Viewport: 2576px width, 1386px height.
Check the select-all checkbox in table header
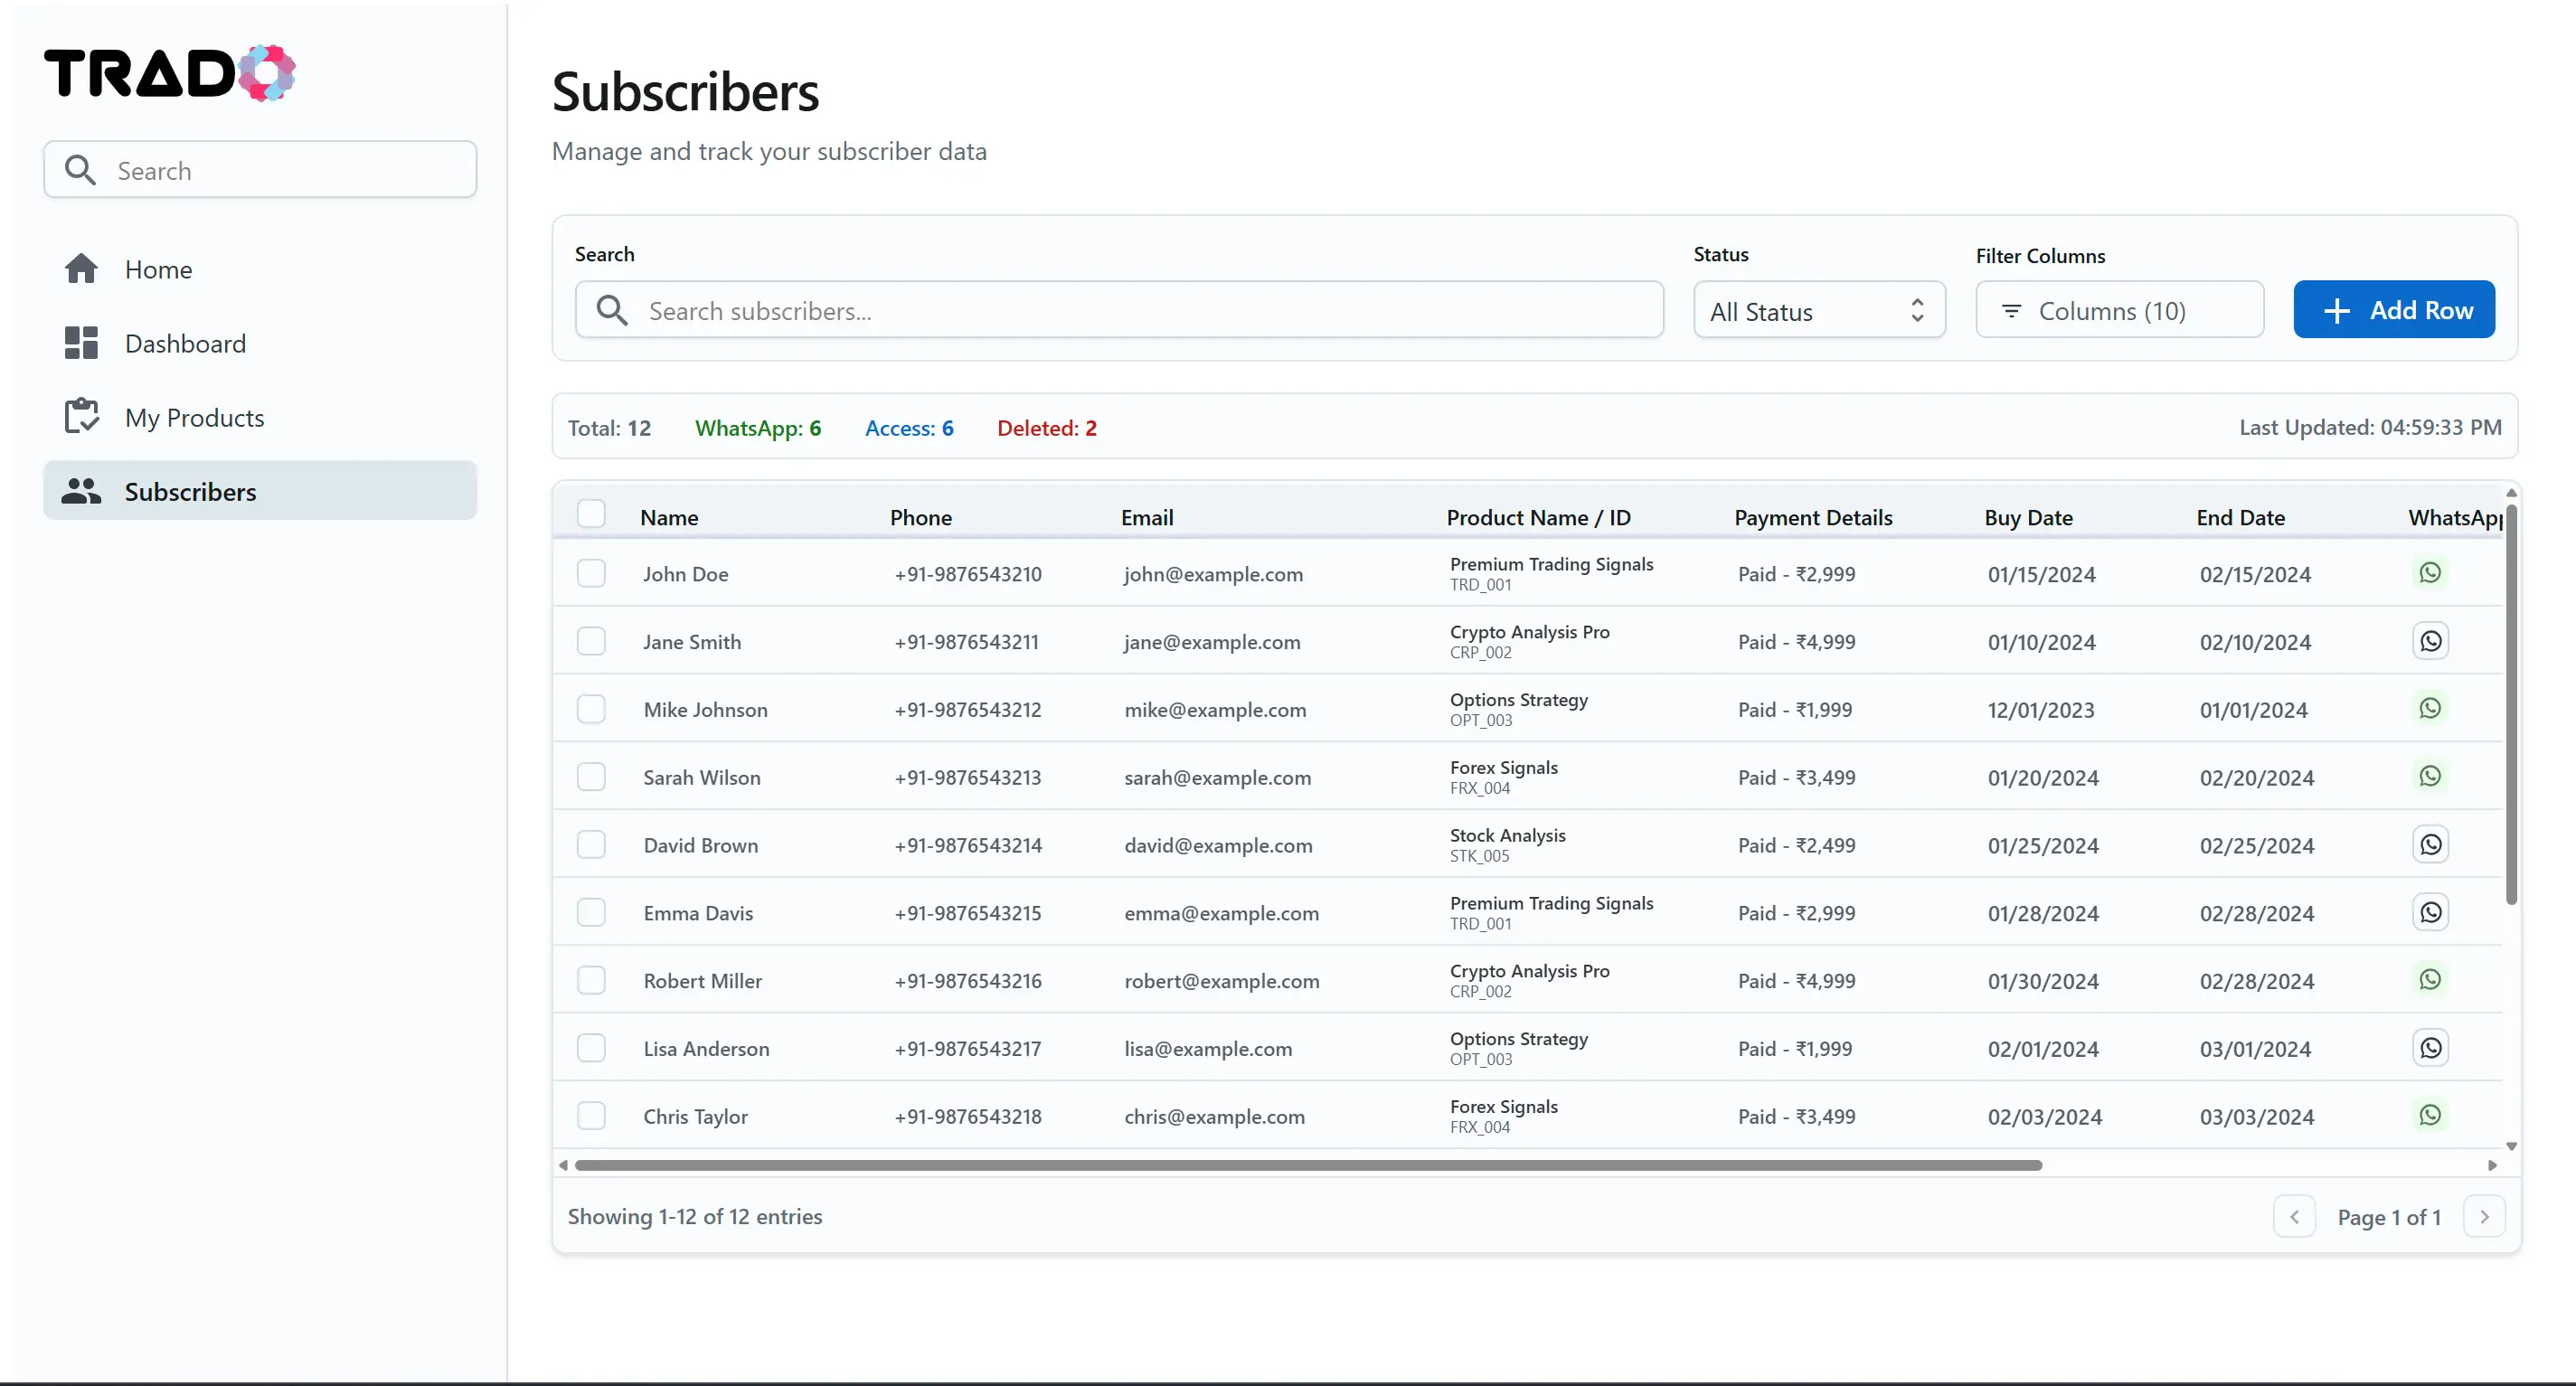[591, 513]
